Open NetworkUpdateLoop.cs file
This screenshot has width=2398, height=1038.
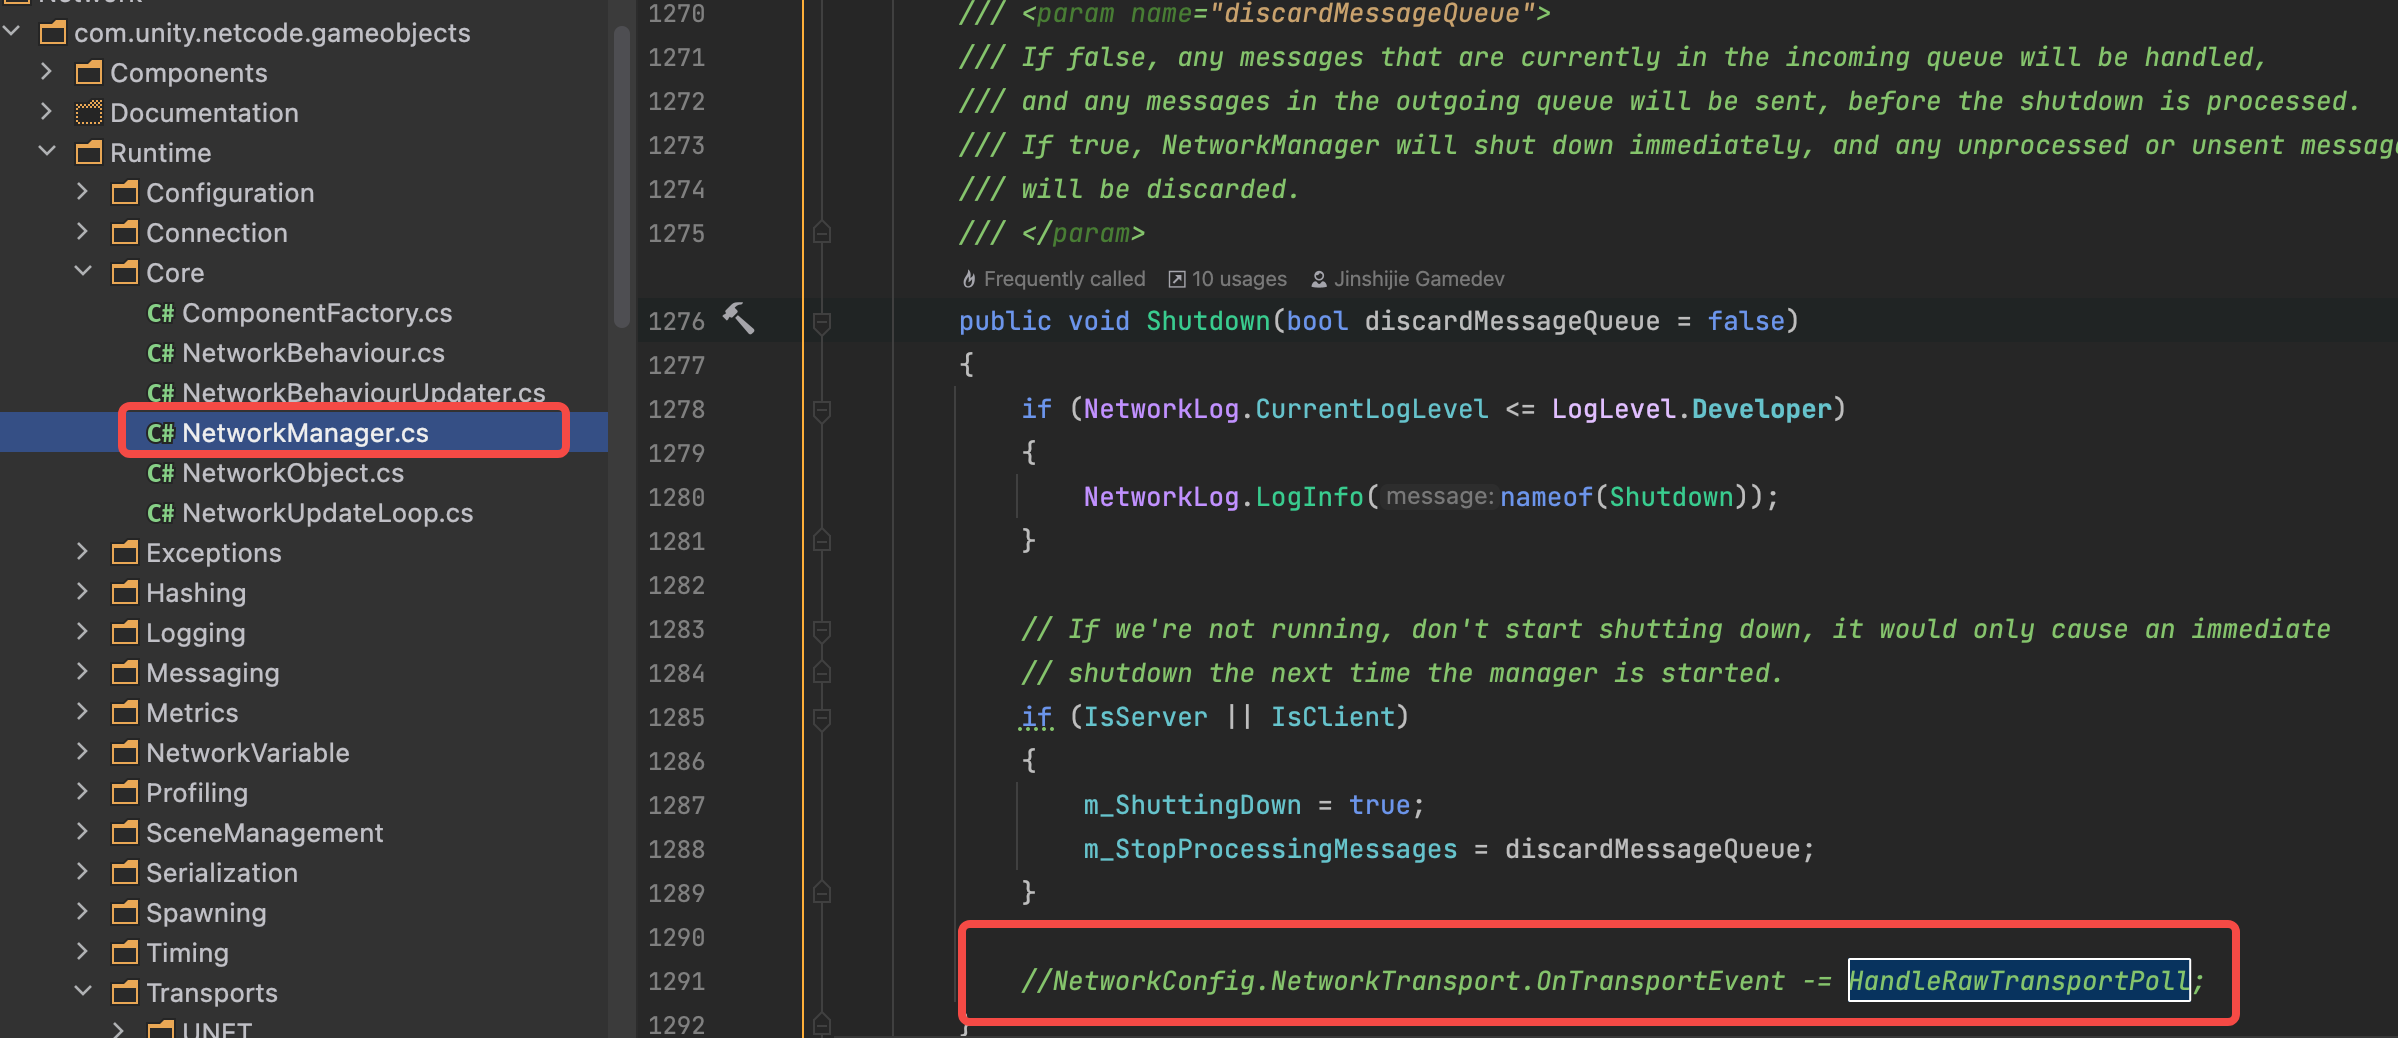click(327, 513)
